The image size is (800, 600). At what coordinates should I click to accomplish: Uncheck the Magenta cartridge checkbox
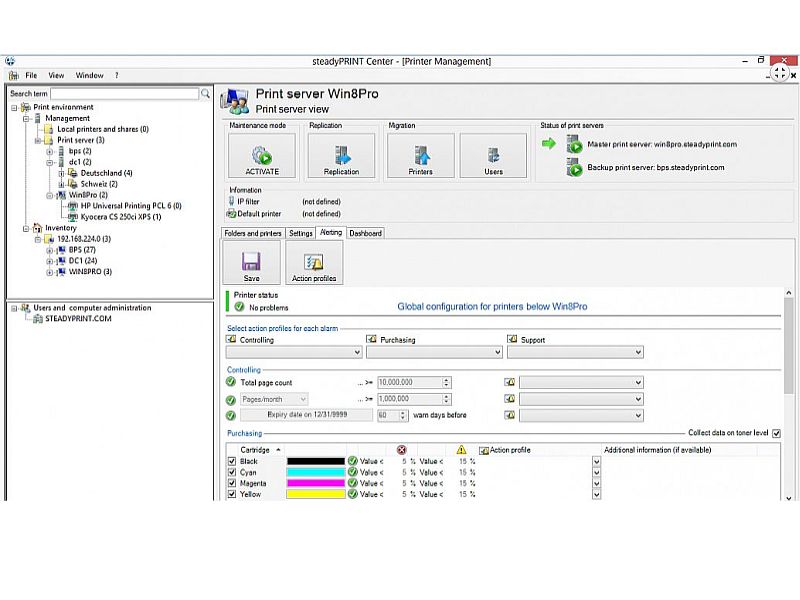[232, 483]
